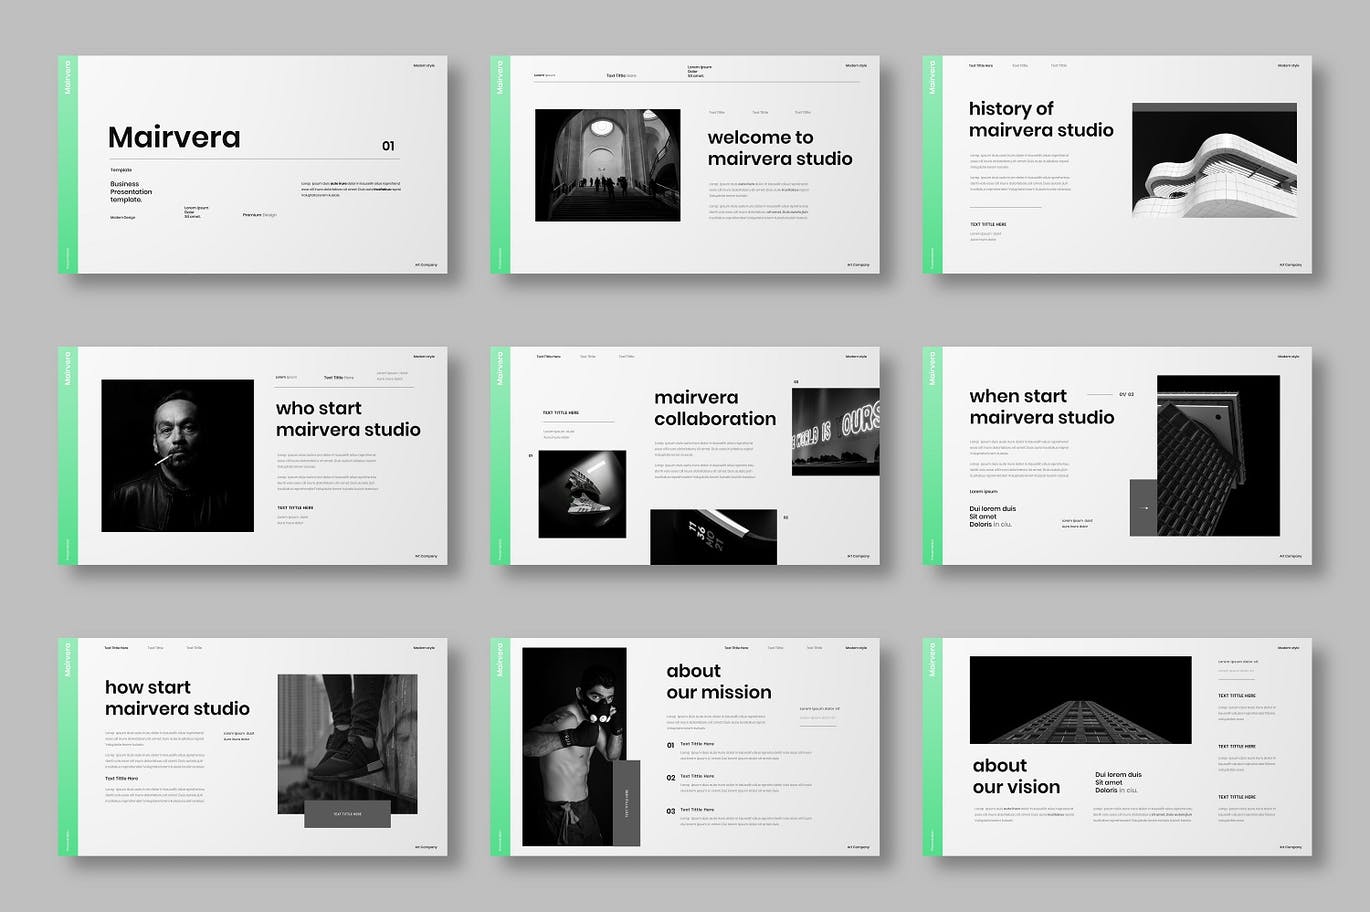Select the 'history of mairvera studio' heading

pyautogui.click(x=1040, y=119)
